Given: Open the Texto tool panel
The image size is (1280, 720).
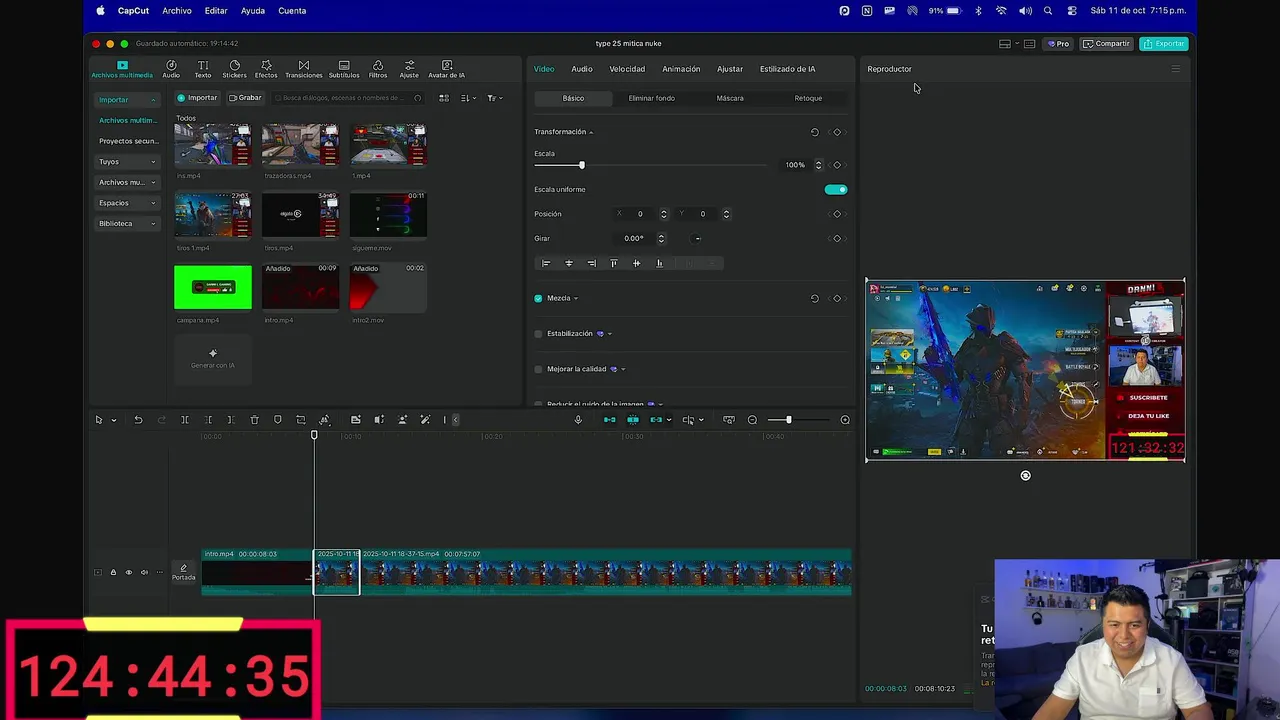Looking at the screenshot, I should [x=203, y=69].
